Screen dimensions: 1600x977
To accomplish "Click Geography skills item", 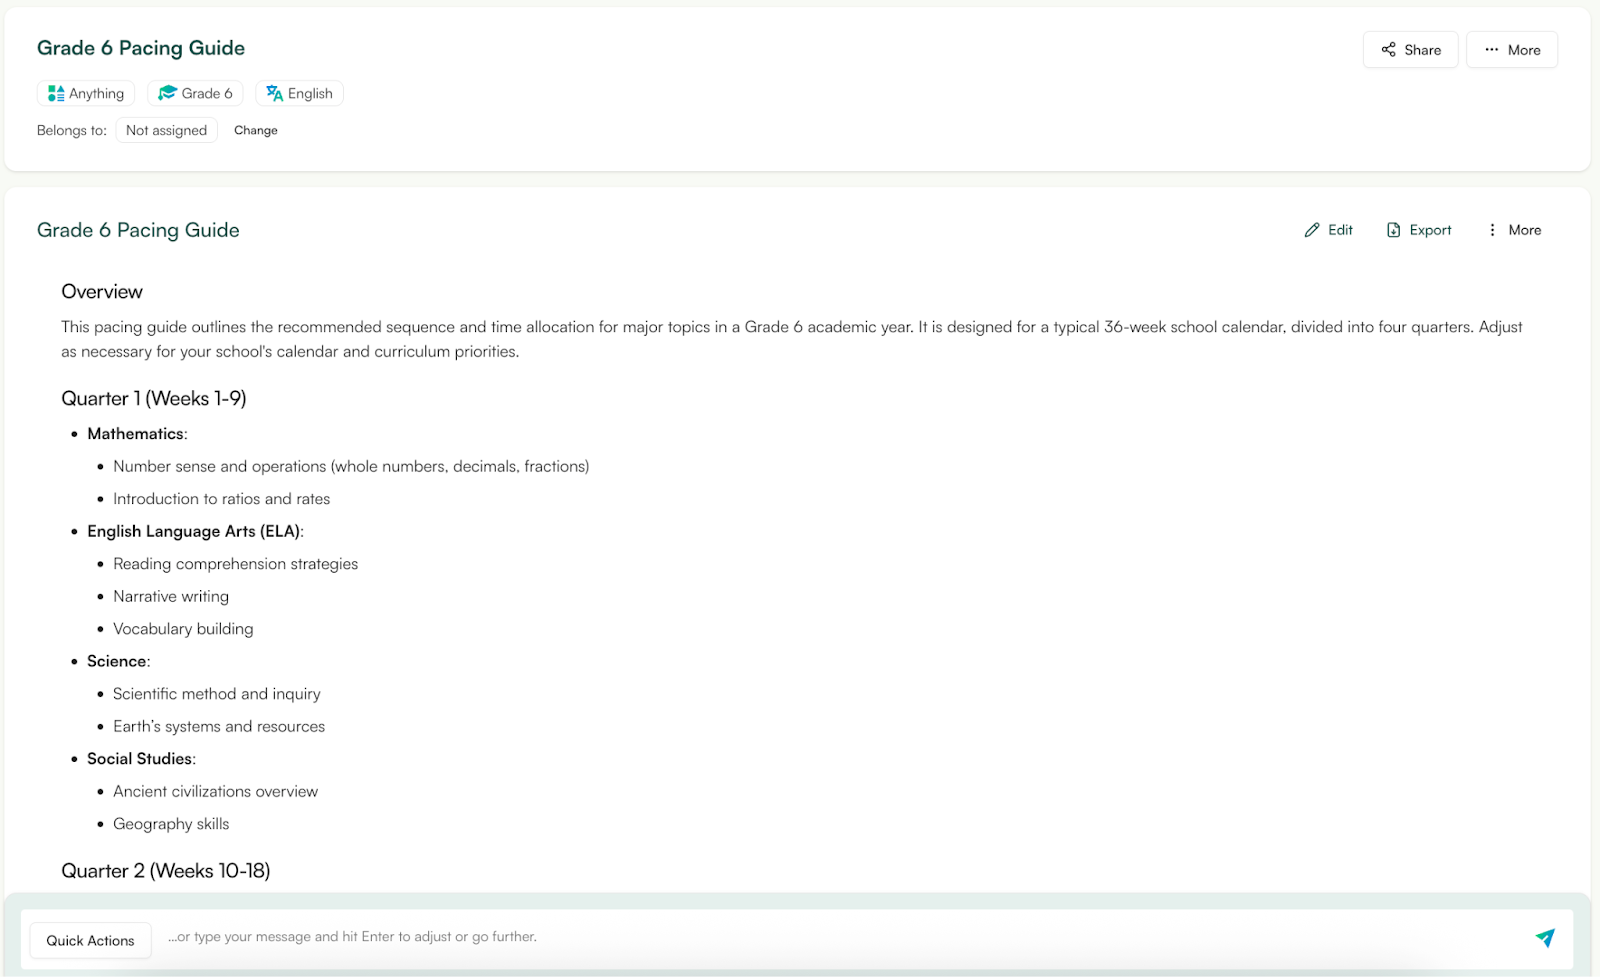I will 171,824.
